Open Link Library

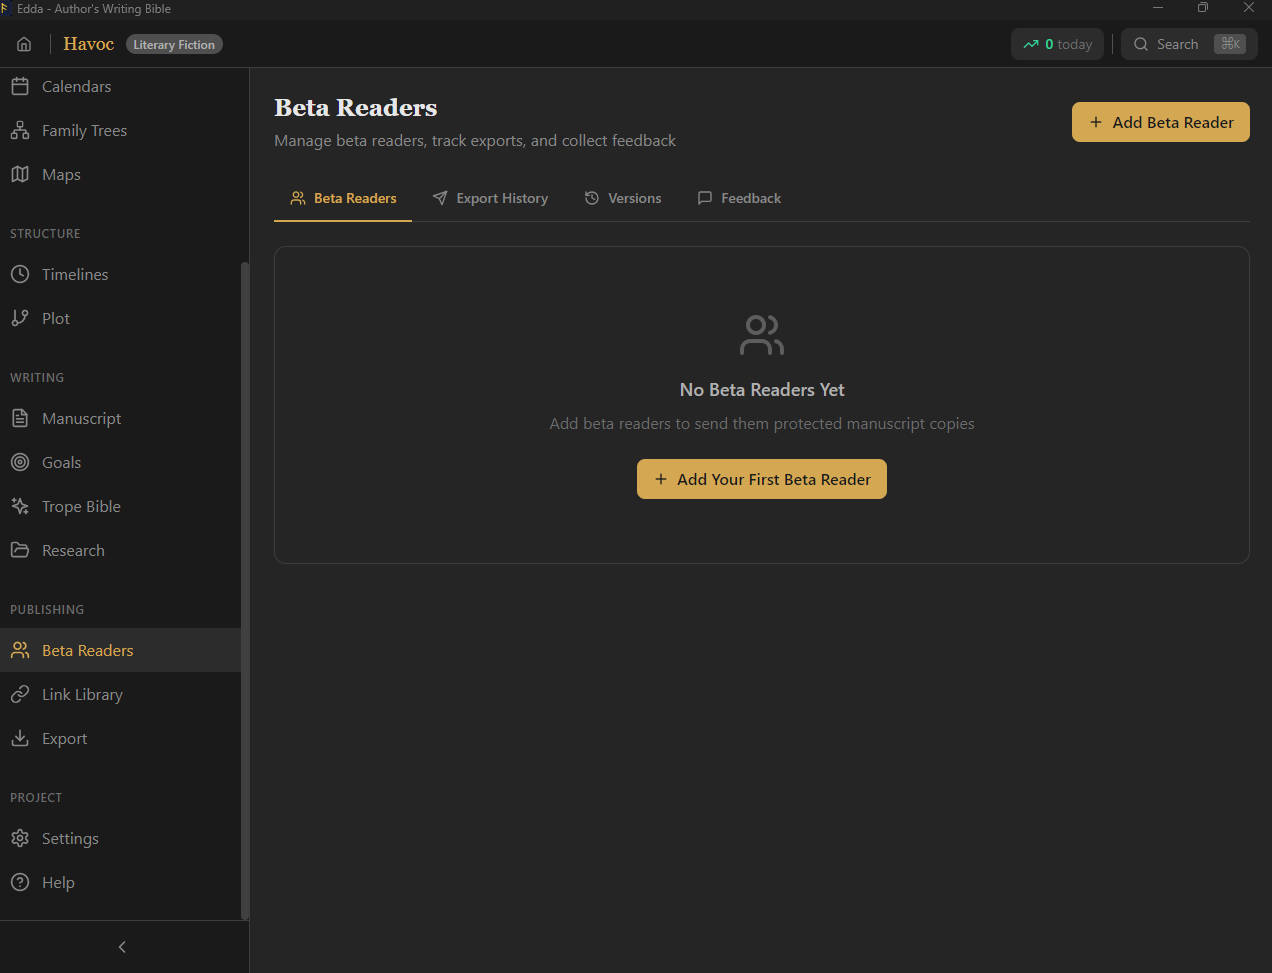pos(120,695)
